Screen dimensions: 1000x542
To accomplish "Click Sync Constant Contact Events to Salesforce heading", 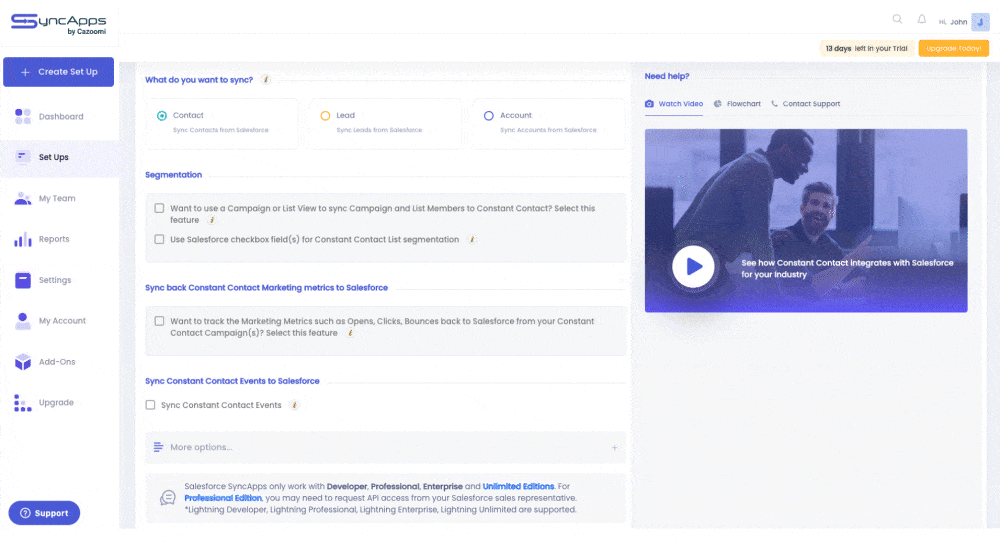I will (x=232, y=381).
